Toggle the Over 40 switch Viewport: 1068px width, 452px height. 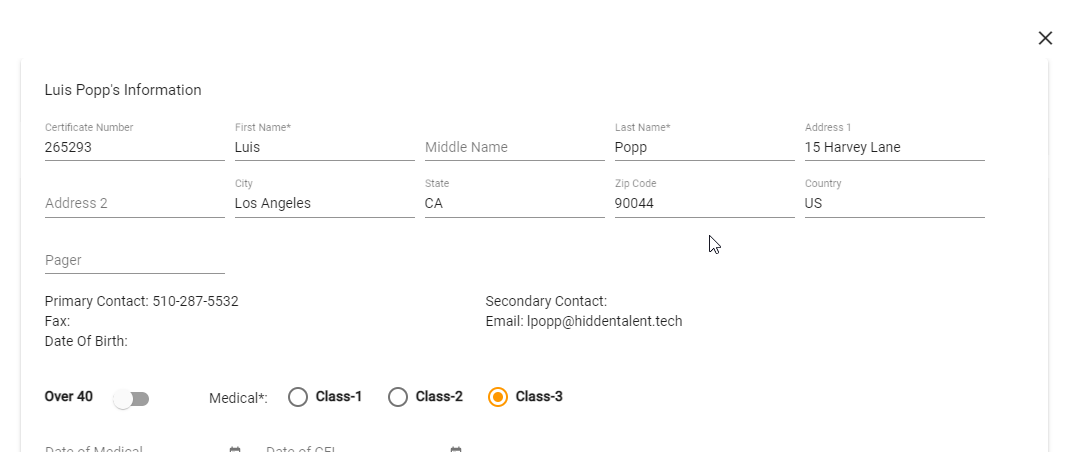[131, 399]
